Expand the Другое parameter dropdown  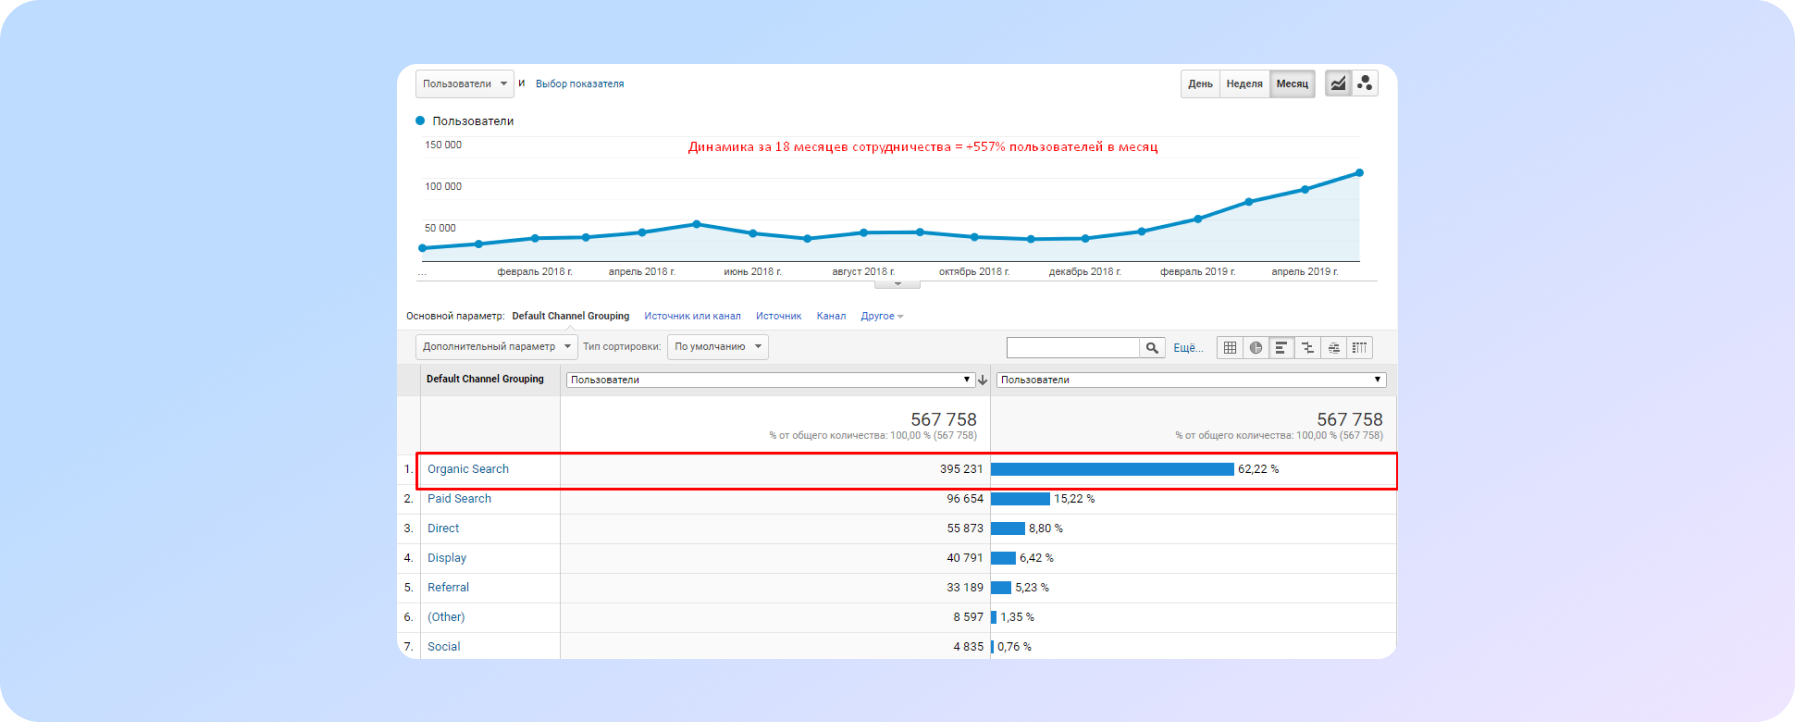[882, 316]
